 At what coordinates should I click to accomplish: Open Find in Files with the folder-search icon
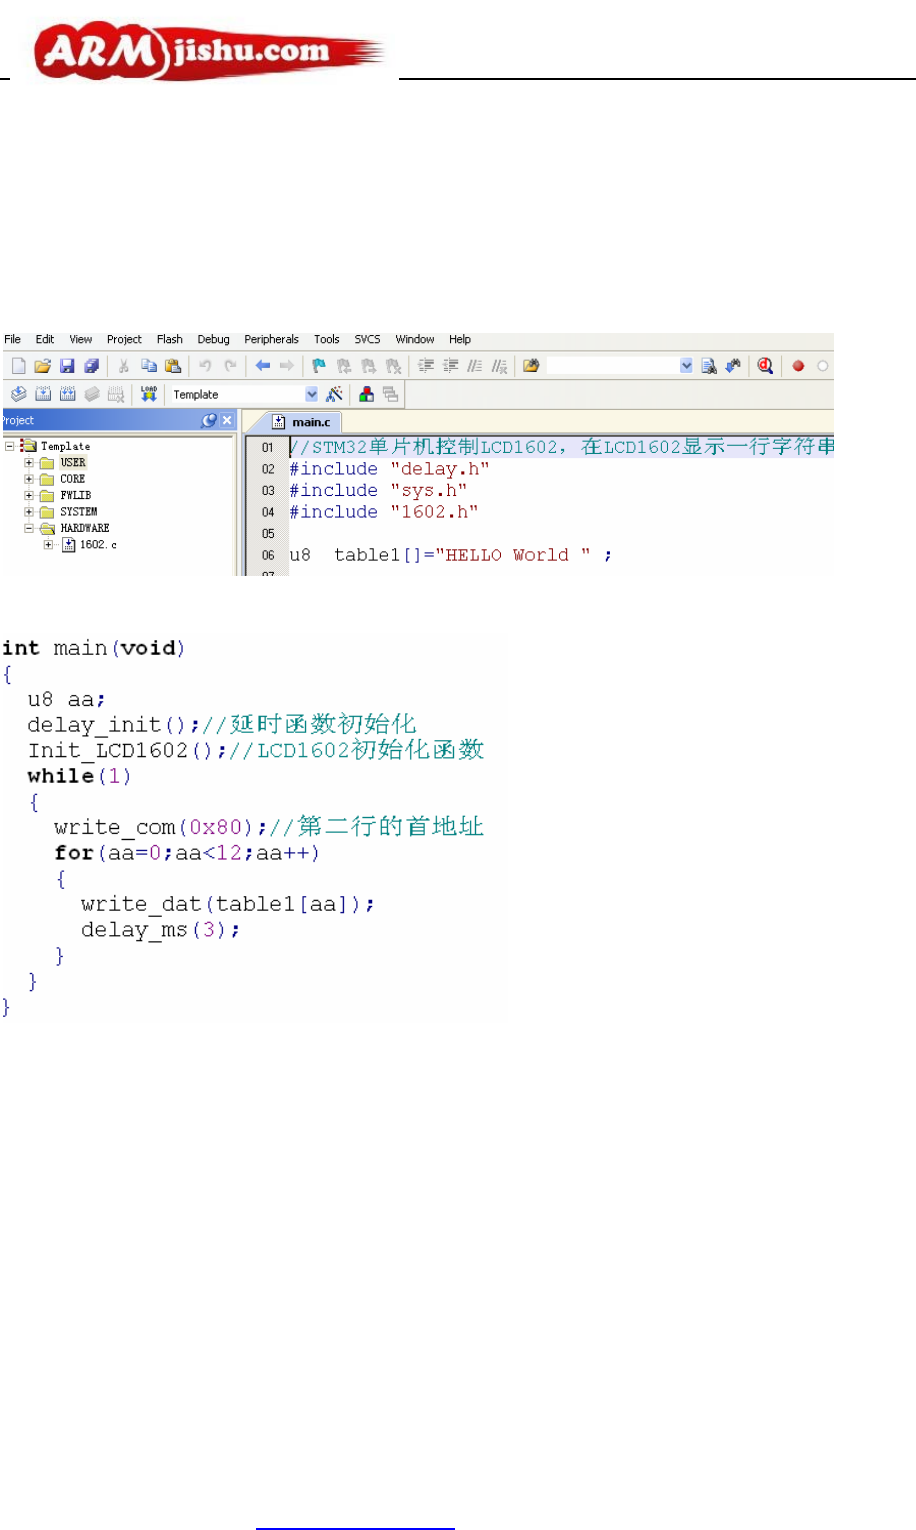531,366
